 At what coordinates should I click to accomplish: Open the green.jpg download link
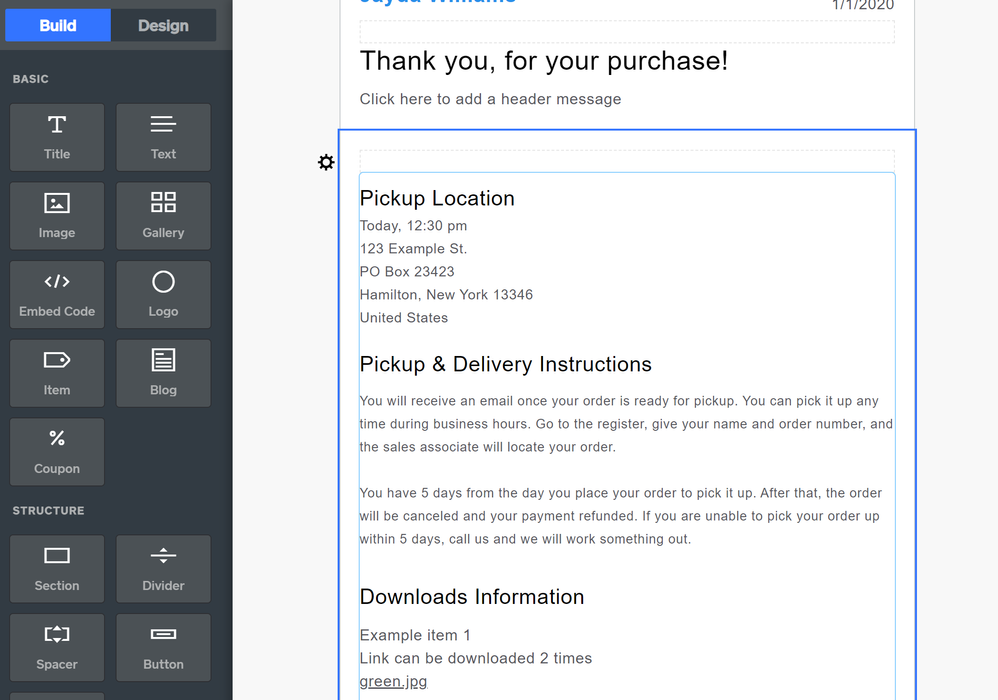point(393,681)
